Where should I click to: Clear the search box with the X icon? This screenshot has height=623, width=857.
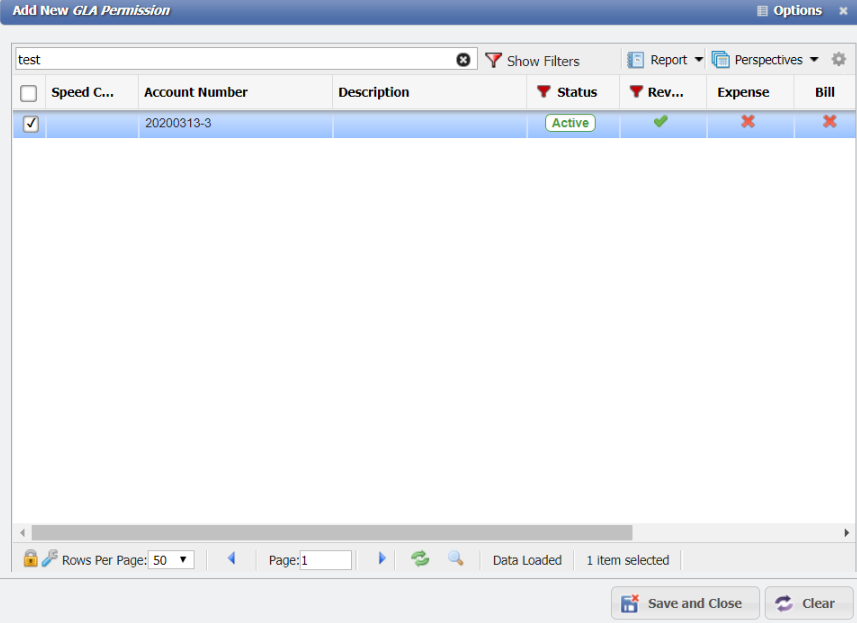(x=463, y=60)
